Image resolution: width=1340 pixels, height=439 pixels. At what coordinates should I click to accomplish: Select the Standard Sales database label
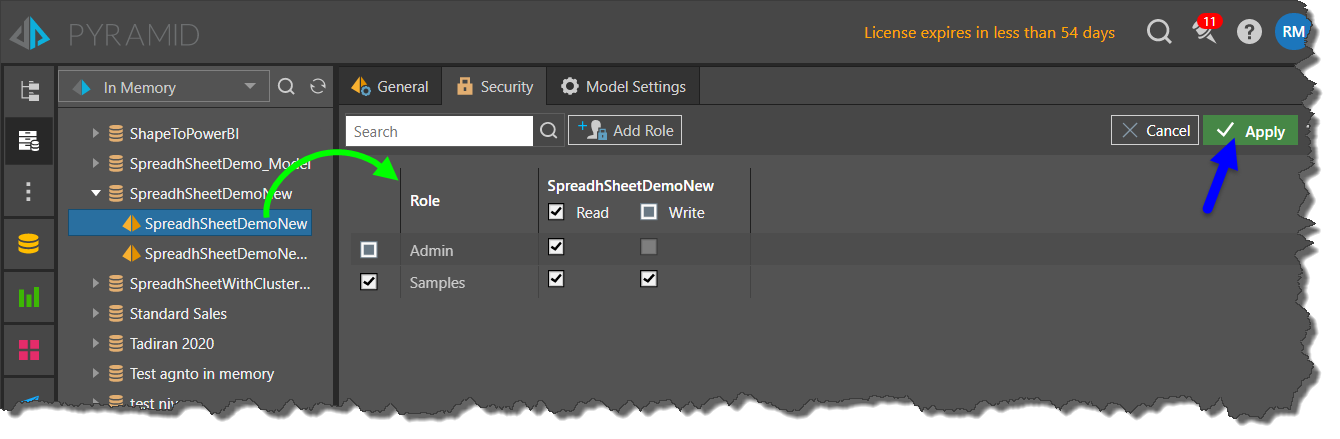point(178,313)
